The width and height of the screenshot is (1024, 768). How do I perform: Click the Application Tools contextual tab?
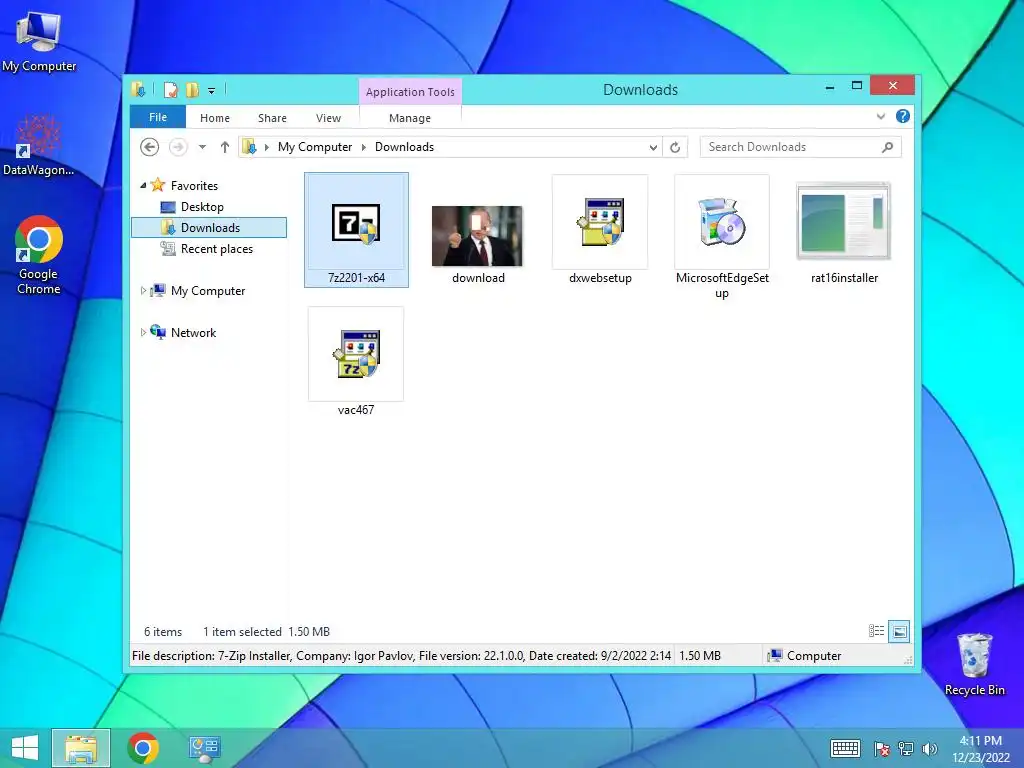(x=410, y=92)
